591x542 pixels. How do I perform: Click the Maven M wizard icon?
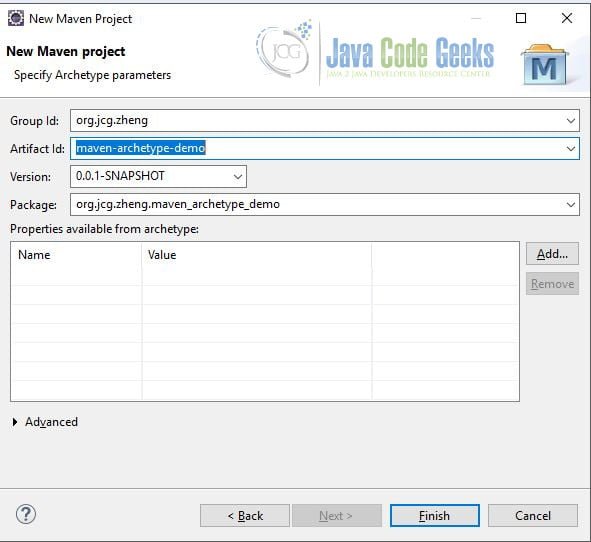point(544,64)
